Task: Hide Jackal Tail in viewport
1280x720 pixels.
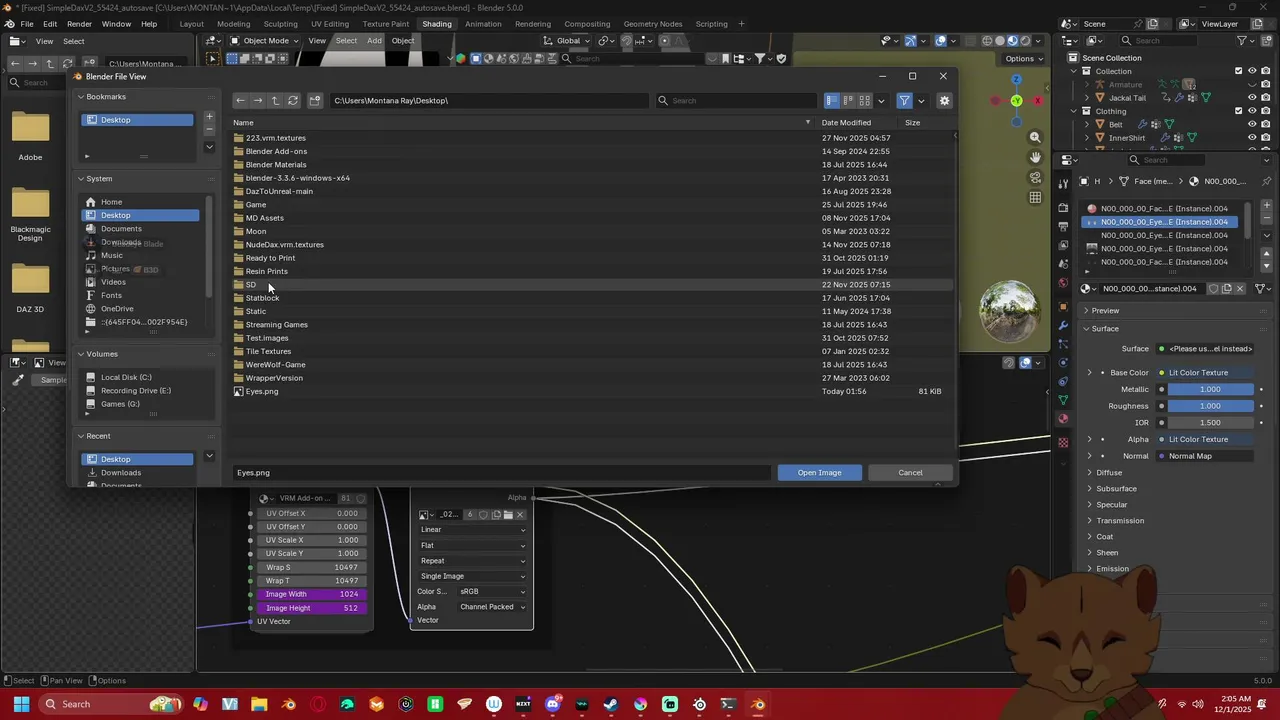Action: tap(1252, 98)
